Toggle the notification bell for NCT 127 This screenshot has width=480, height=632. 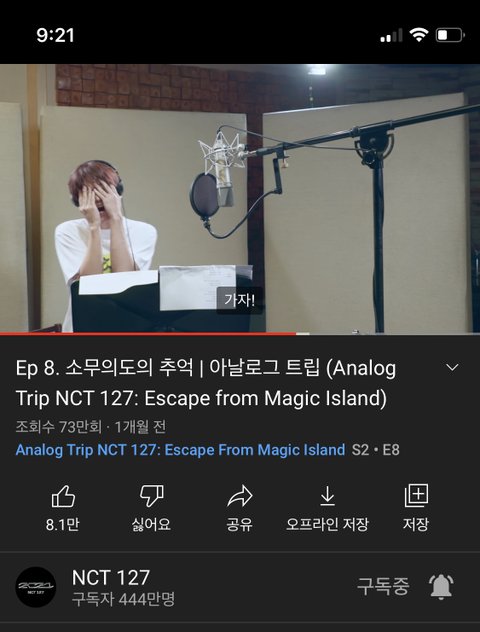tap(441, 587)
